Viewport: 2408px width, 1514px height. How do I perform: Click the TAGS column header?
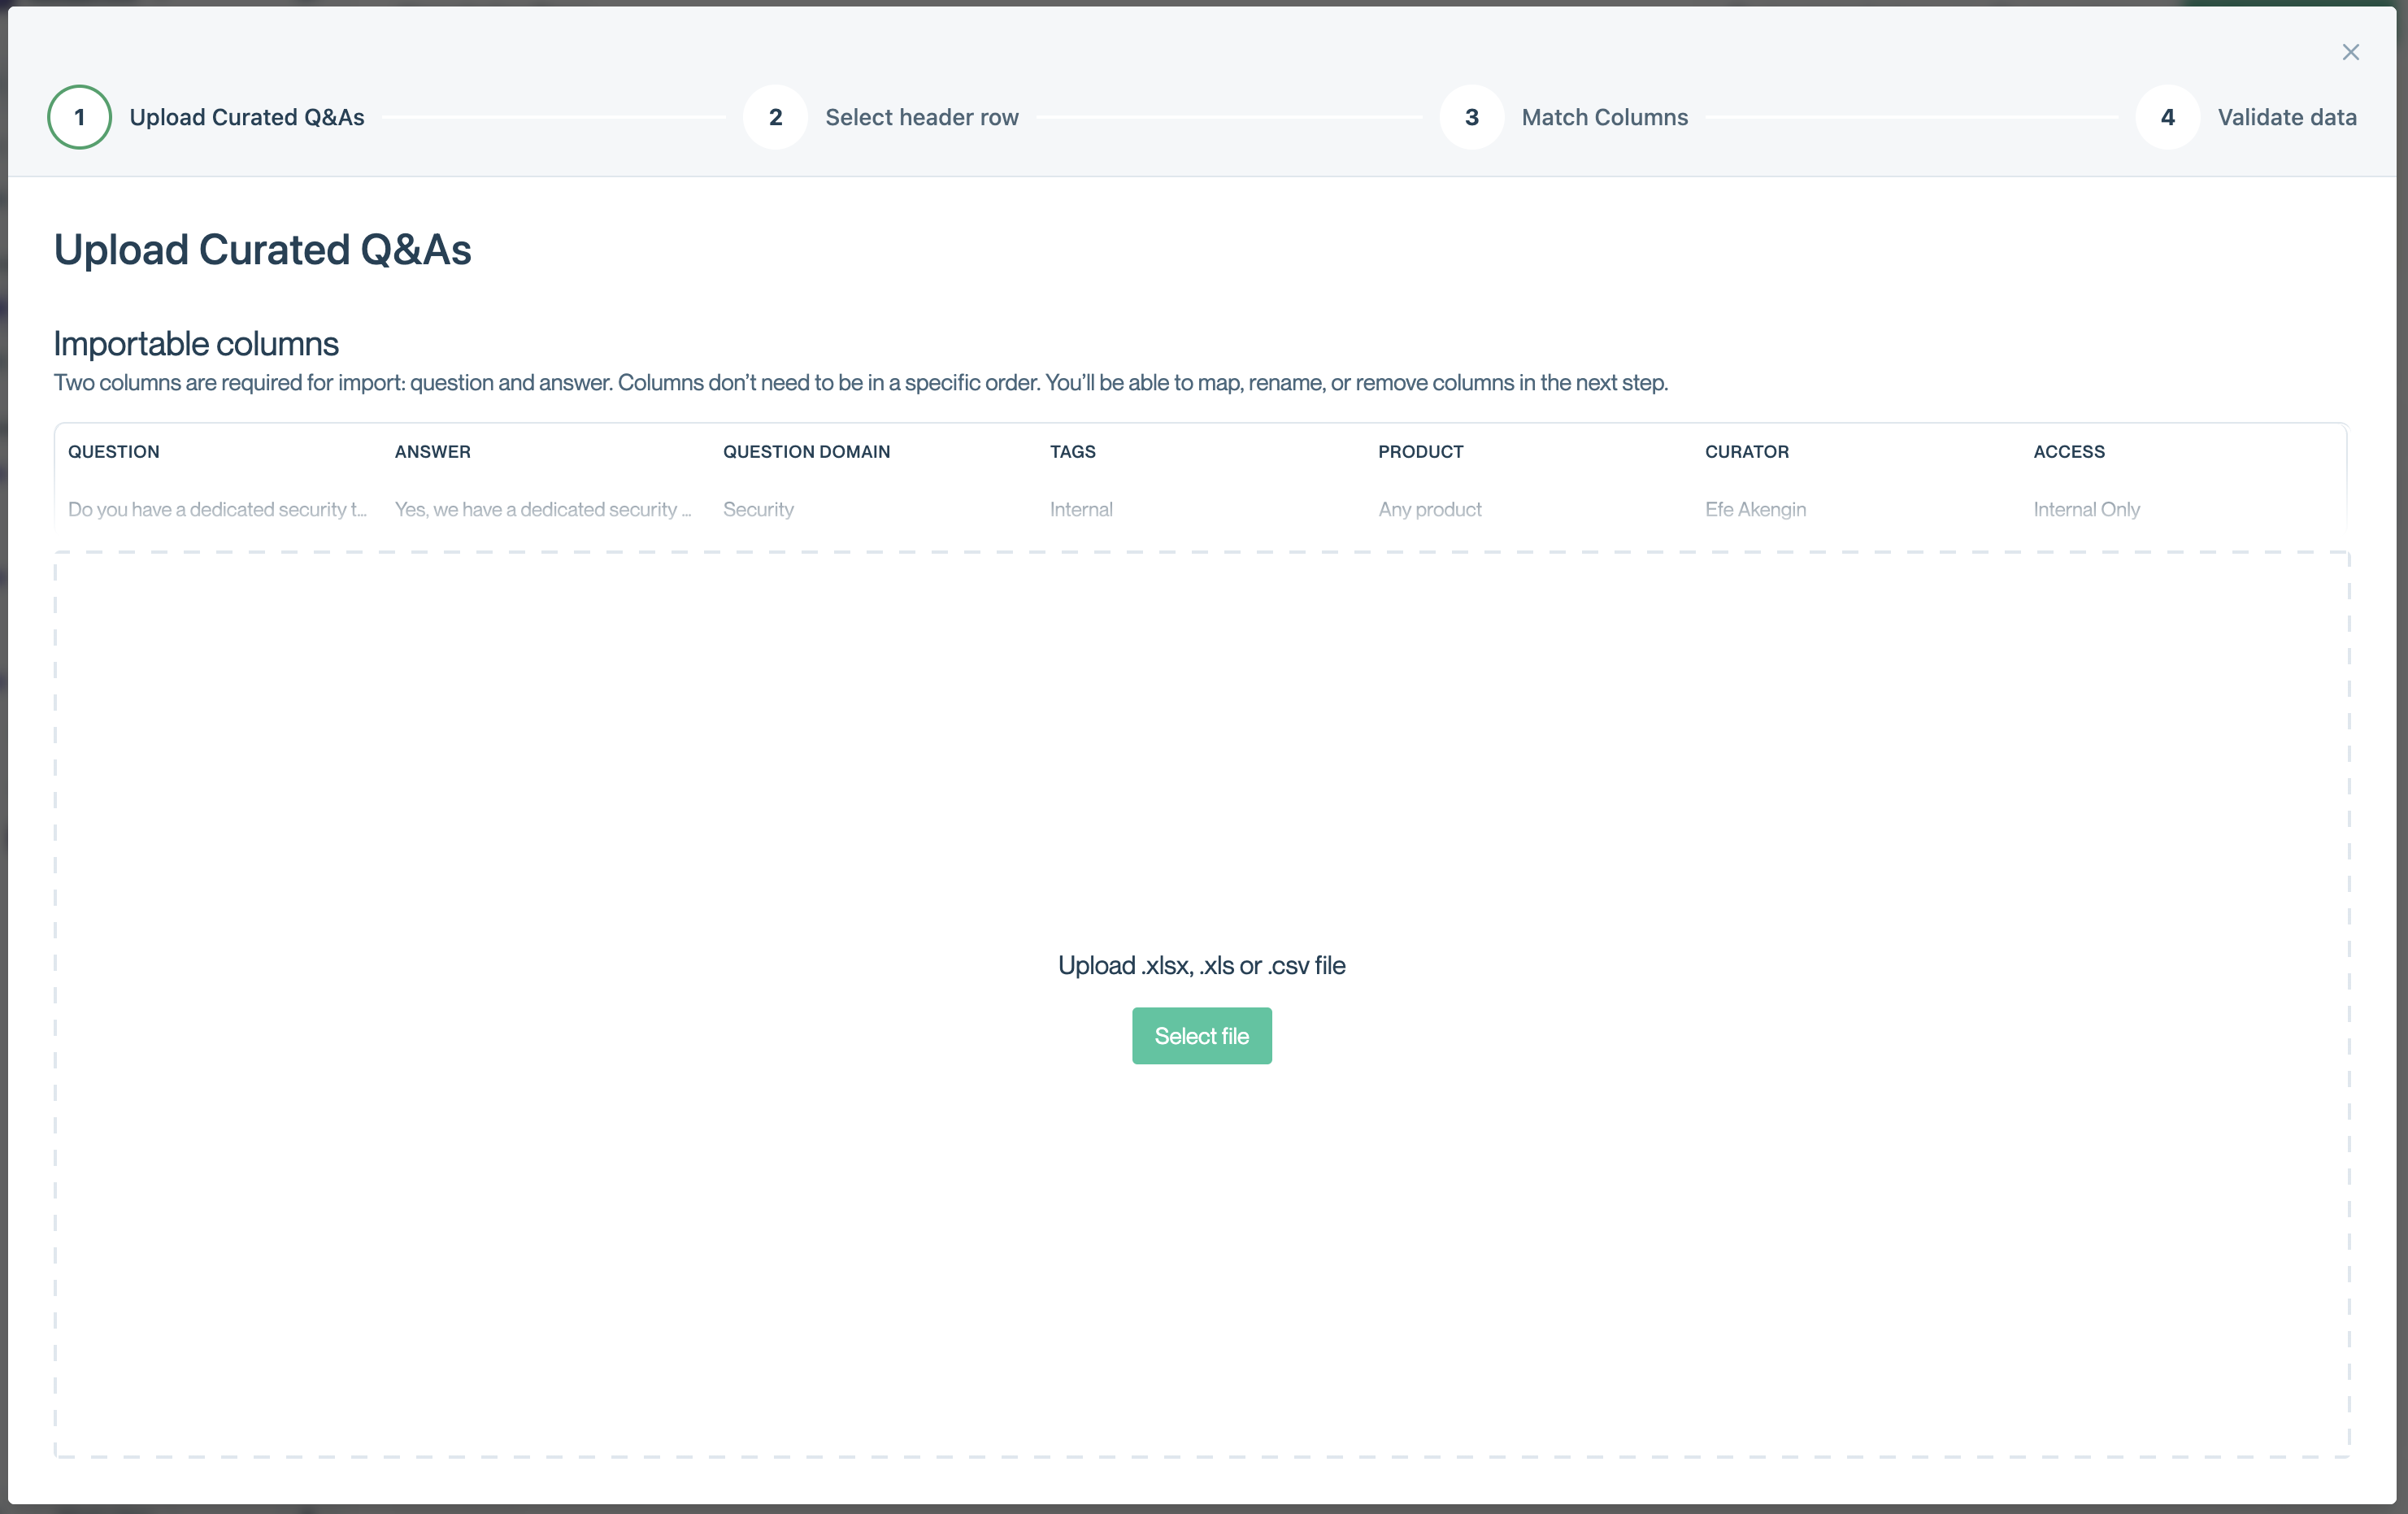point(1072,451)
